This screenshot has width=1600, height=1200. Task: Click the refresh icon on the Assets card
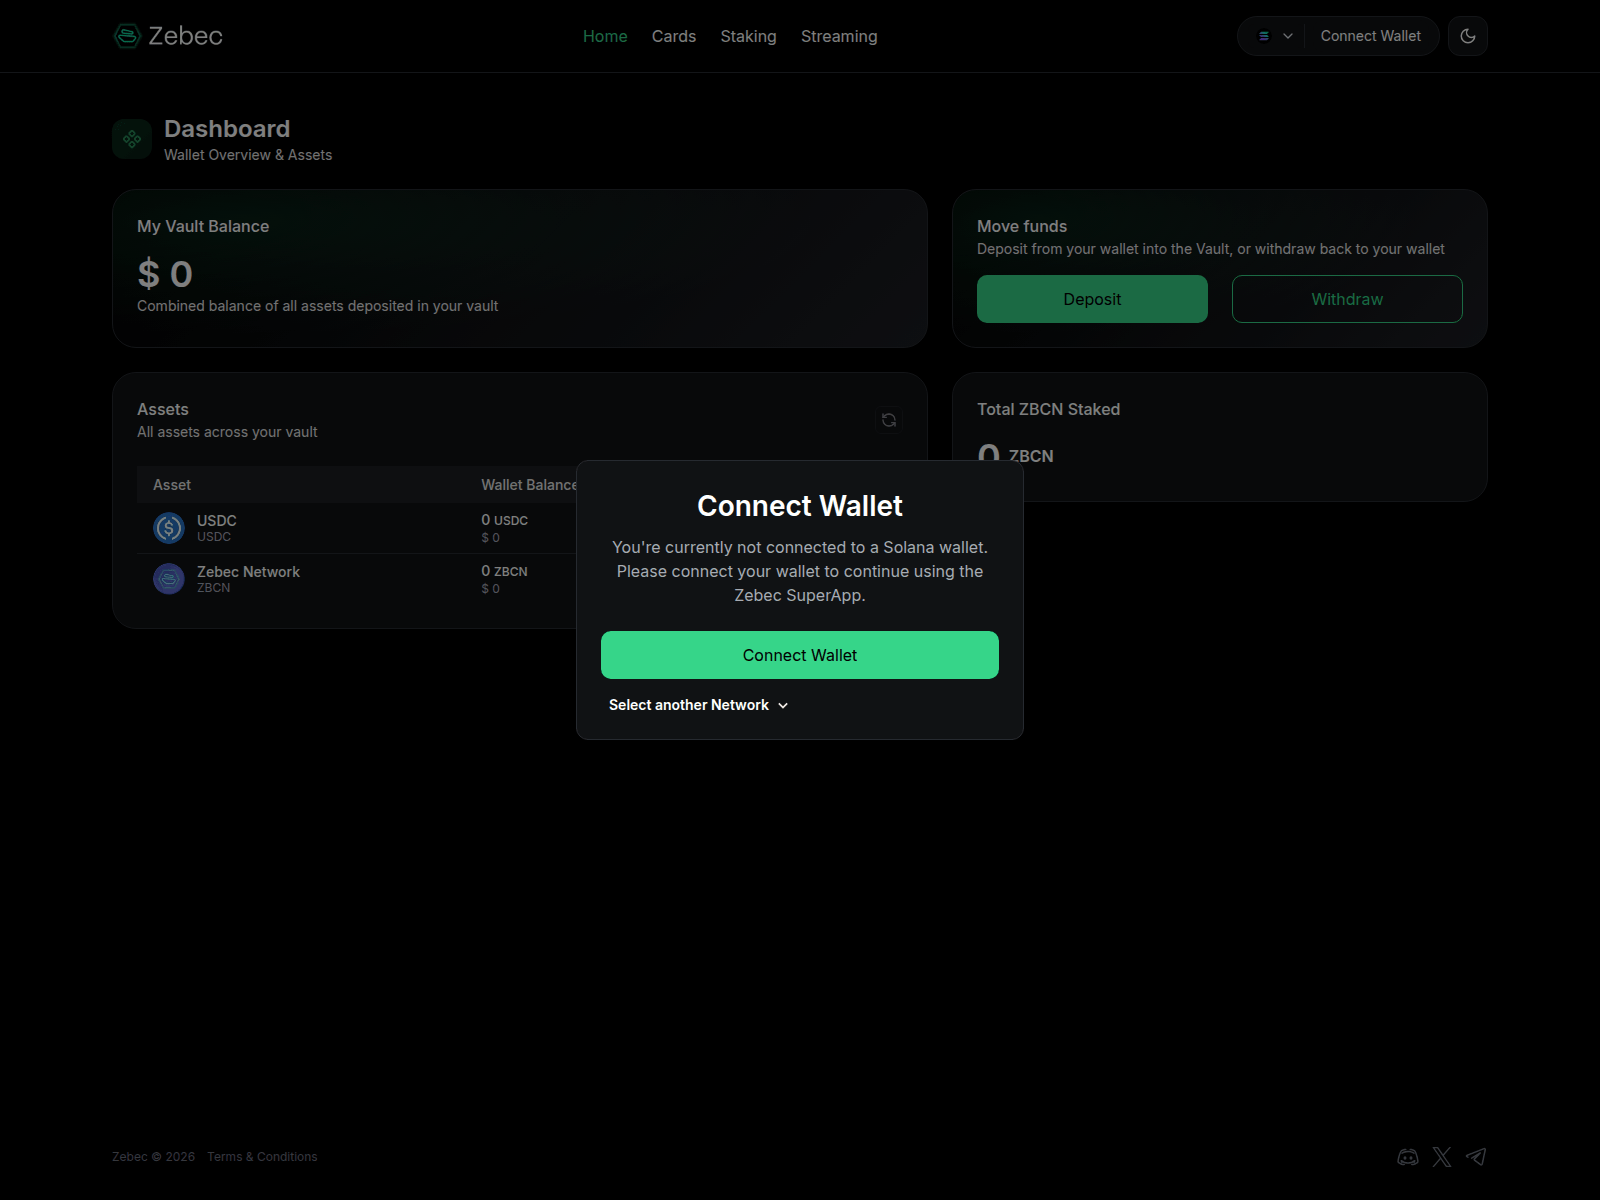(x=888, y=420)
